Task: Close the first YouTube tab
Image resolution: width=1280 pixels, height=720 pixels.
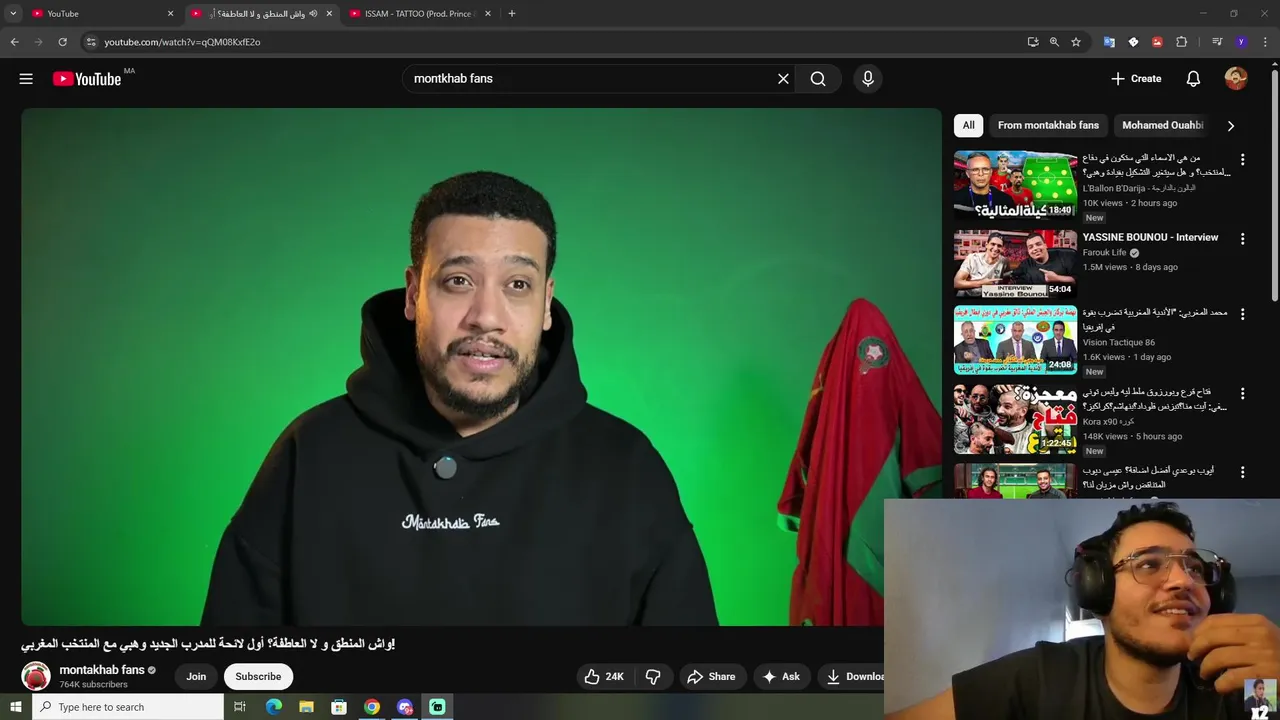Action: click(x=170, y=13)
